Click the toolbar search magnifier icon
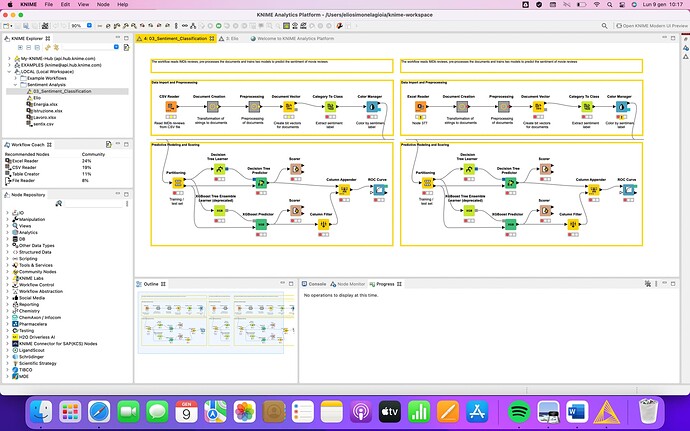Screen dimensions: 690x431 [x=604, y=26]
